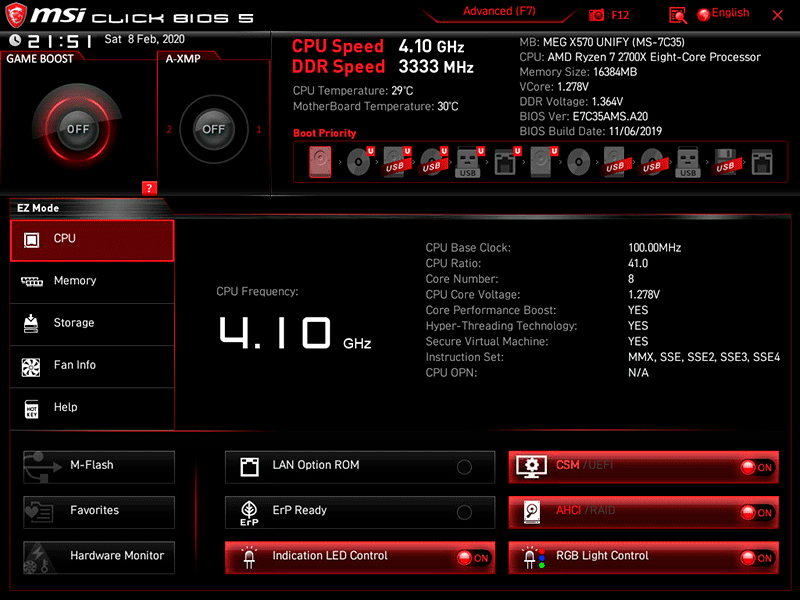
Task: Select the highlighted red hard disk boot device
Action: tap(320, 162)
